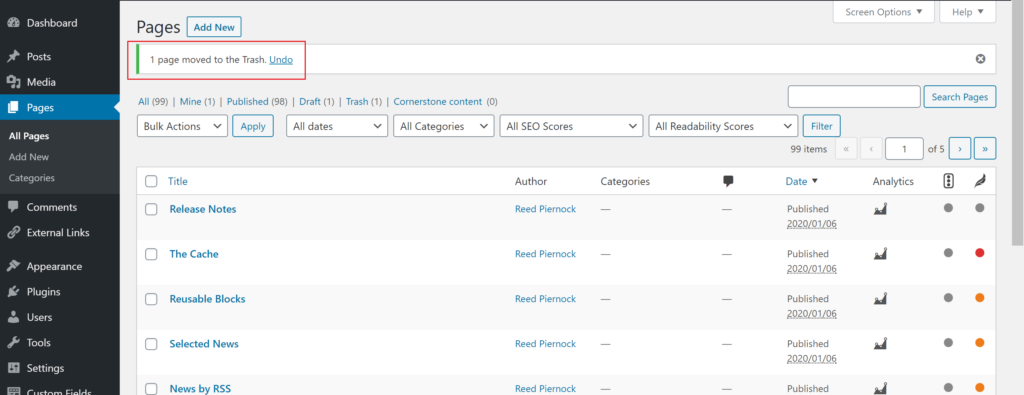Click the Filter button
The image size is (1024, 395).
pos(822,126)
